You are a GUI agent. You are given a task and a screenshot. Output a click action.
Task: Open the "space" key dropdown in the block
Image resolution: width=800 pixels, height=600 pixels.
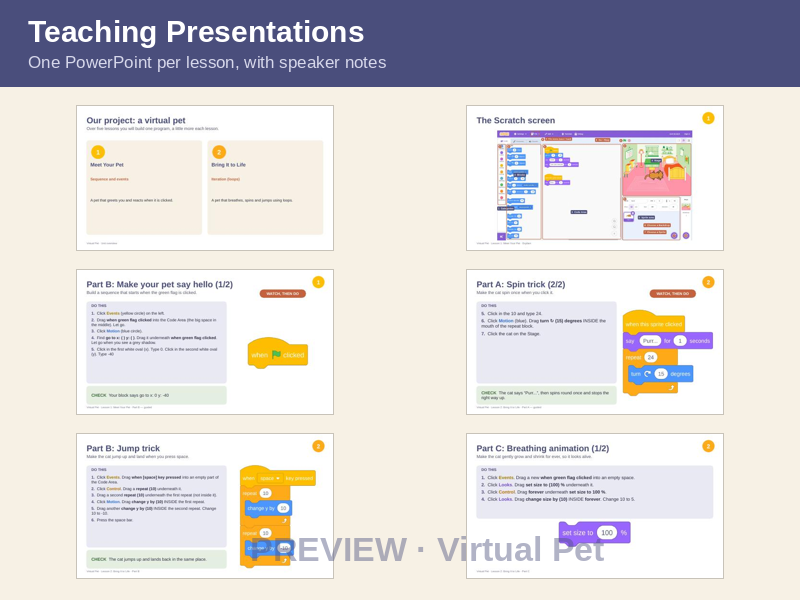click(270, 478)
